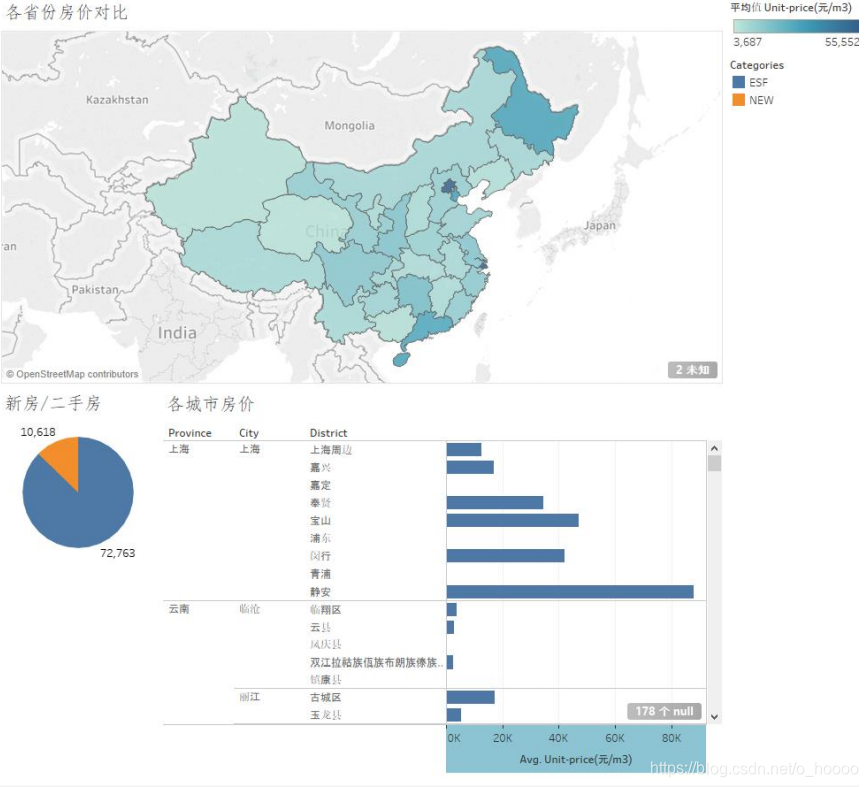This screenshot has height=787, width=868.
Task: Click the Categories legend title
Action: click(757, 65)
